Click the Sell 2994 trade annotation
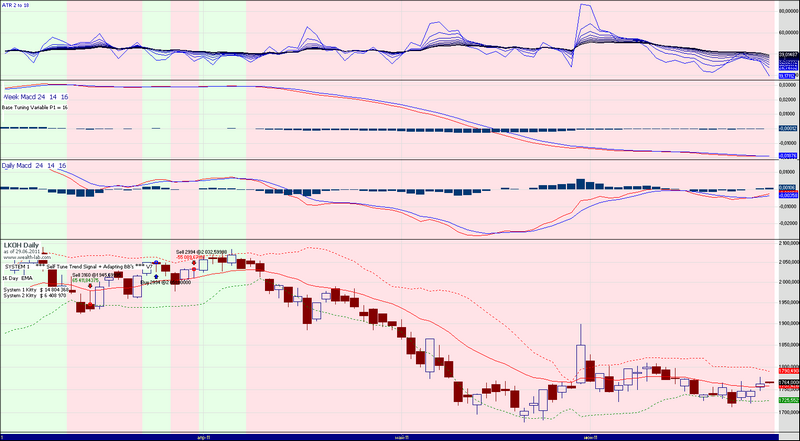 pos(201,252)
